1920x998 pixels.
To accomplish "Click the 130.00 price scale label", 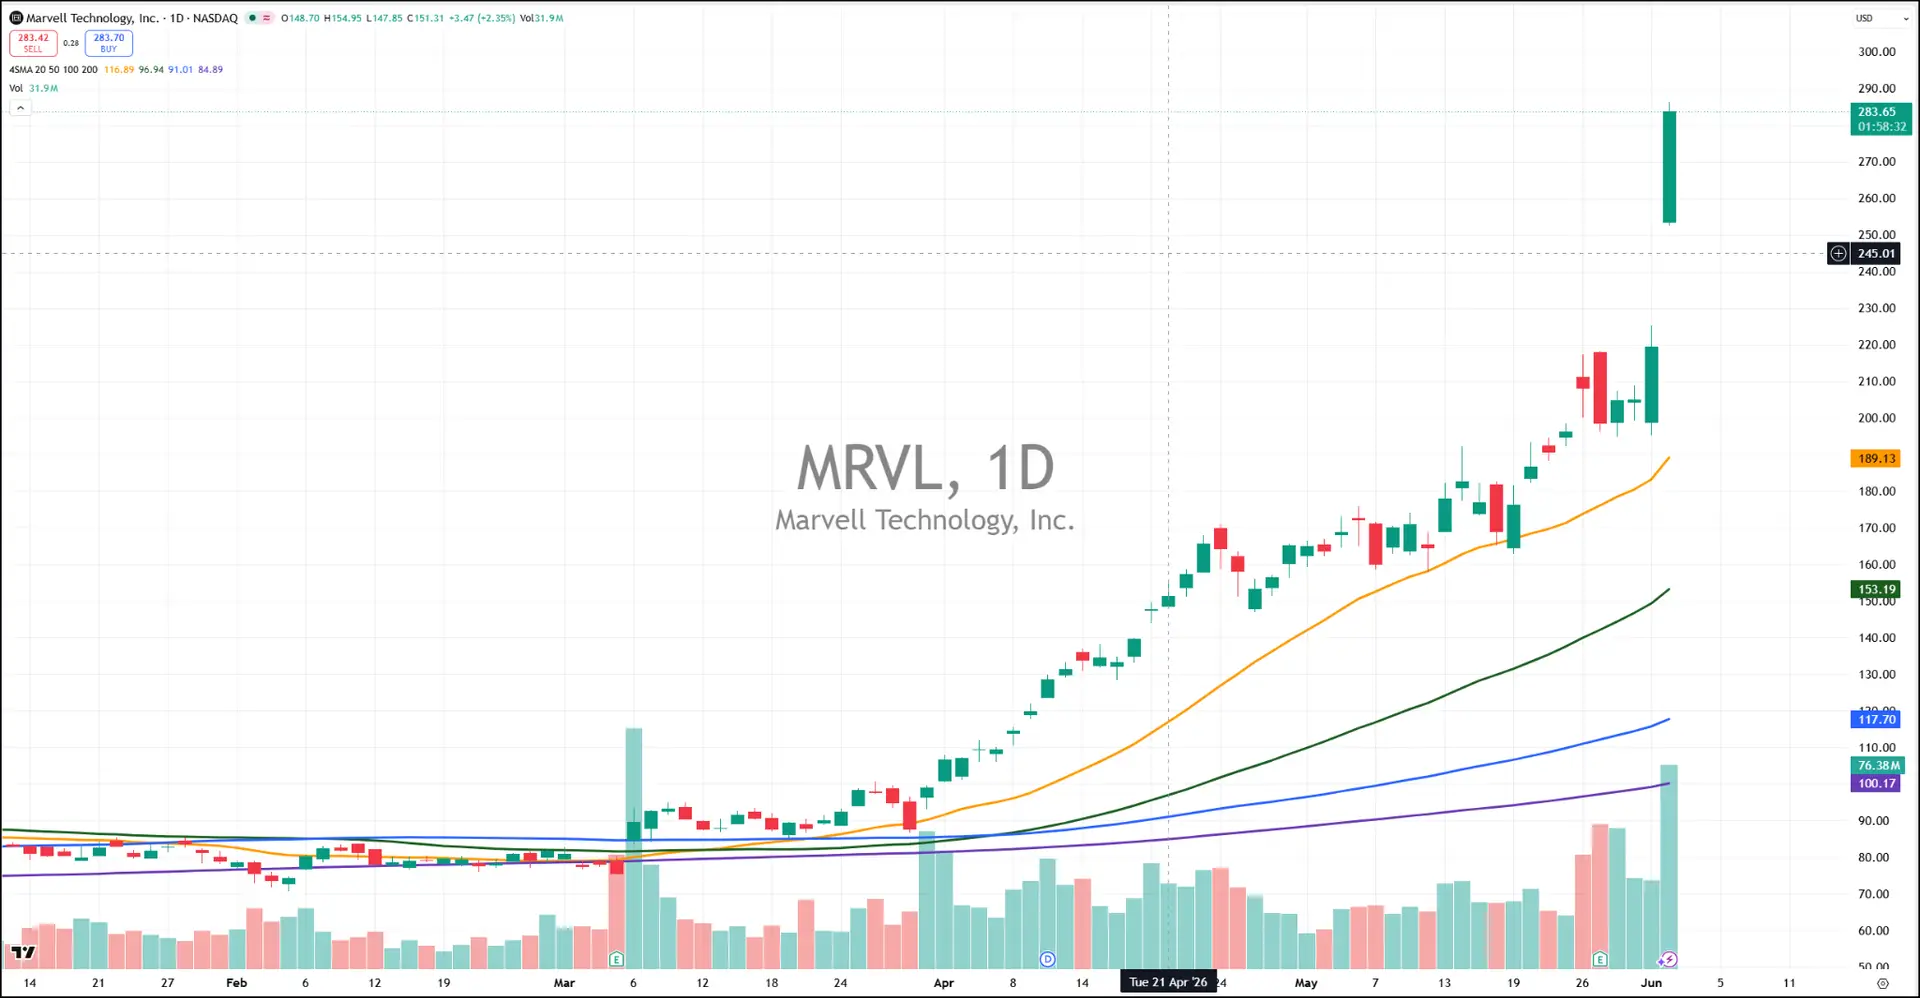I will (1877, 675).
